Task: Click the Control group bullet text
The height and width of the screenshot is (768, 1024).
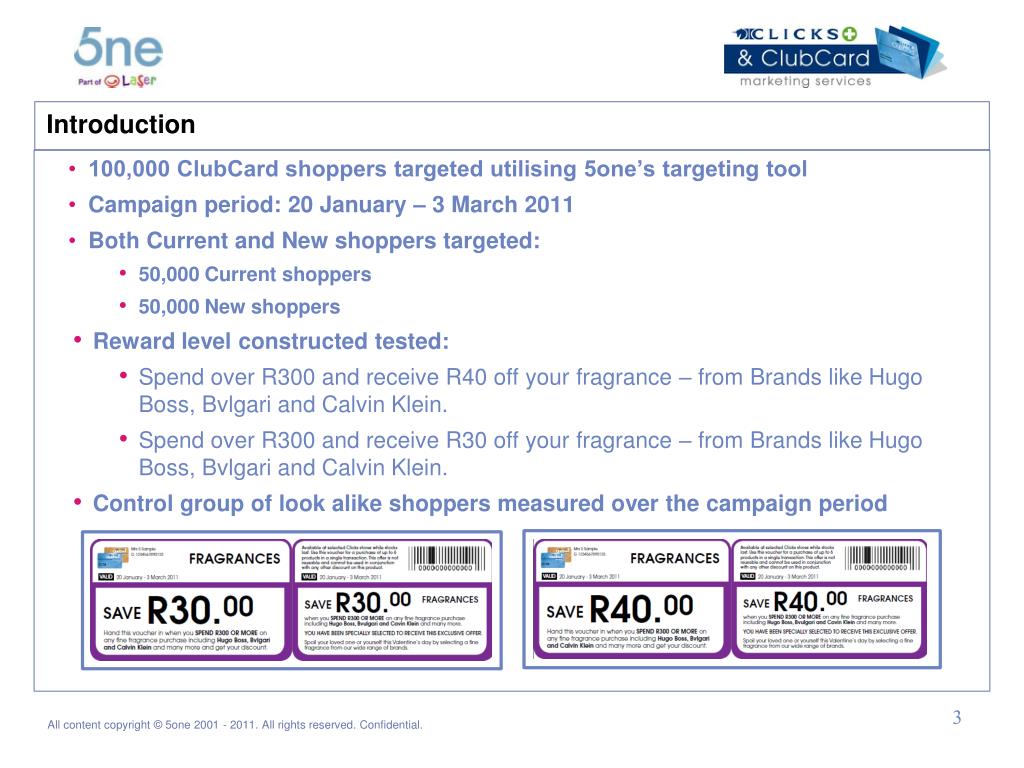Action: click(x=490, y=504)
